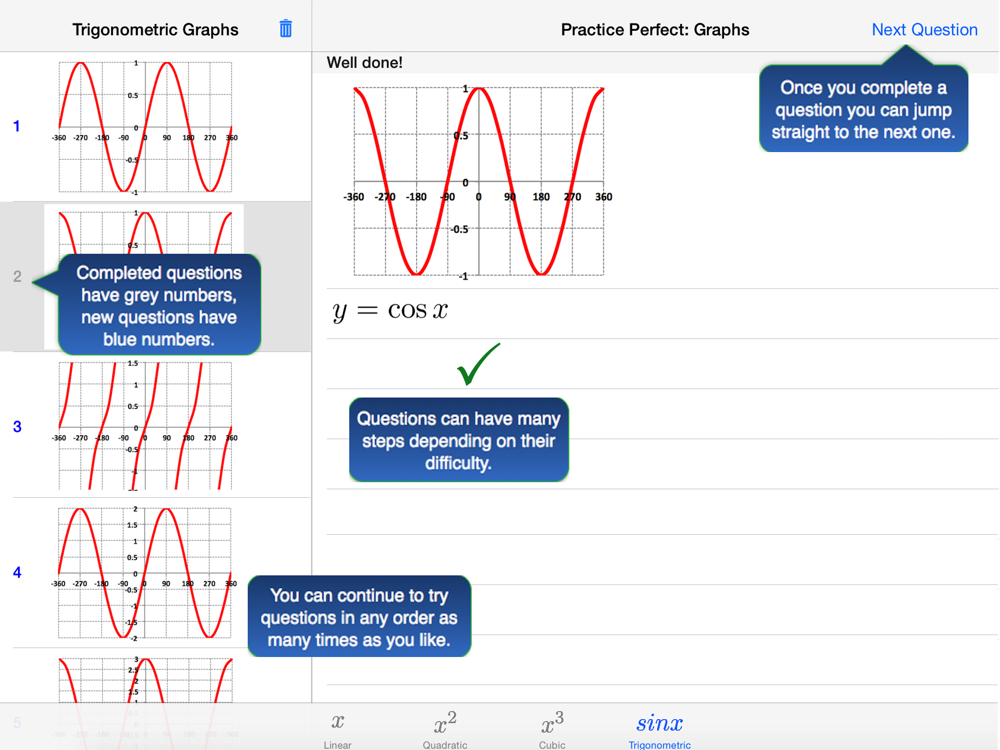Click the blue number 3 label
1000x750 pixels.
(x=17, y=427)
